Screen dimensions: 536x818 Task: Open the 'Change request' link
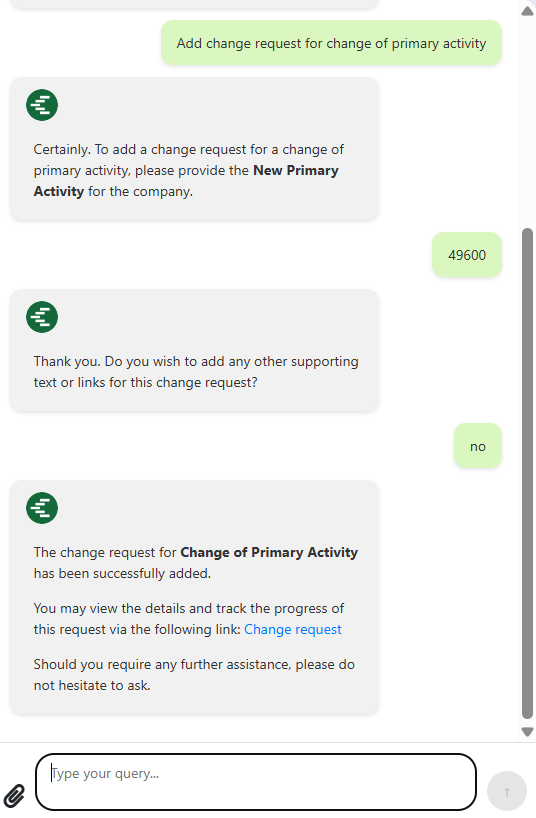pos(293,629)
